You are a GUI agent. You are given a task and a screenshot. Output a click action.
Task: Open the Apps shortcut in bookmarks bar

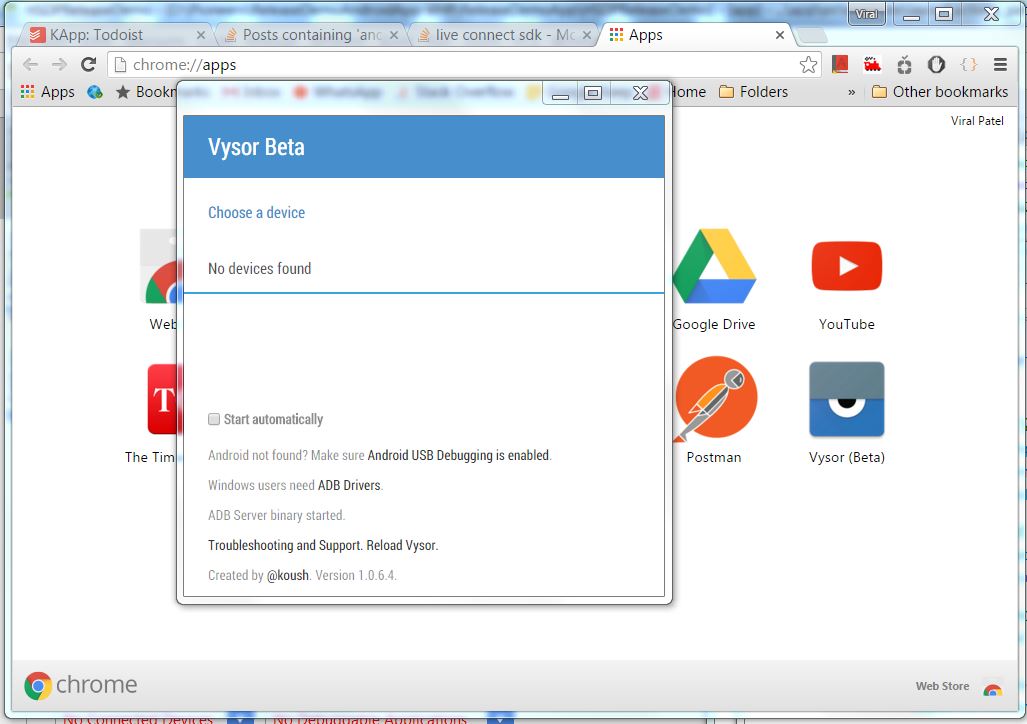pyautogui.click(x=48, y=92)
